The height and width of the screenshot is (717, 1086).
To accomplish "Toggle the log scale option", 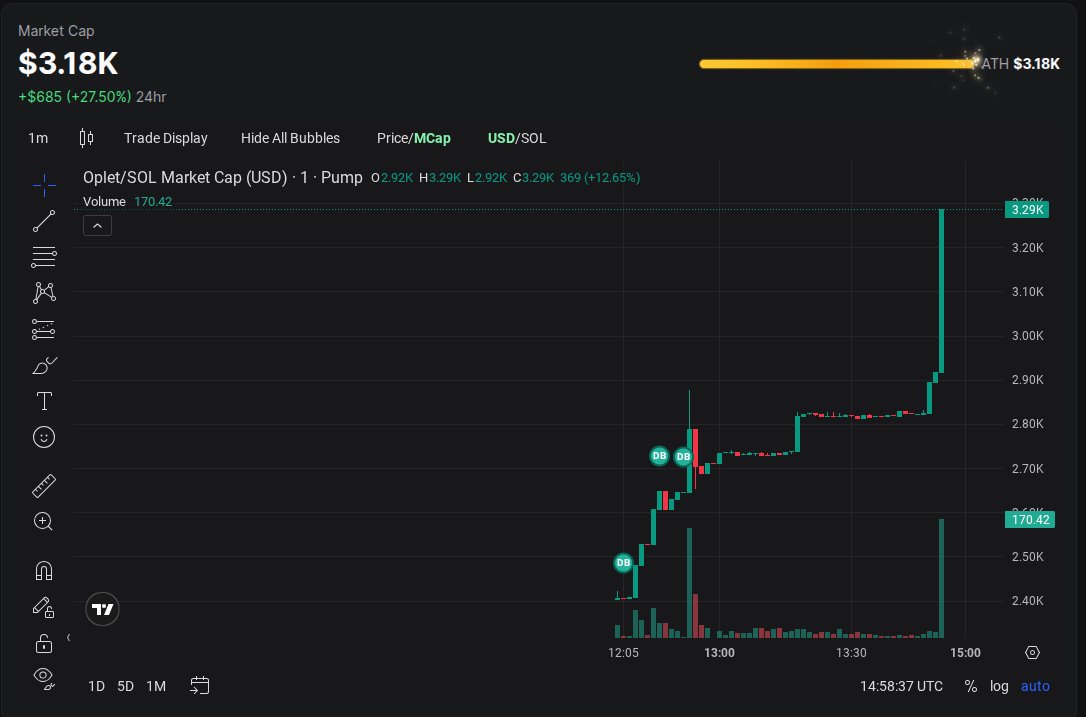I will click(x=999, y=686).
